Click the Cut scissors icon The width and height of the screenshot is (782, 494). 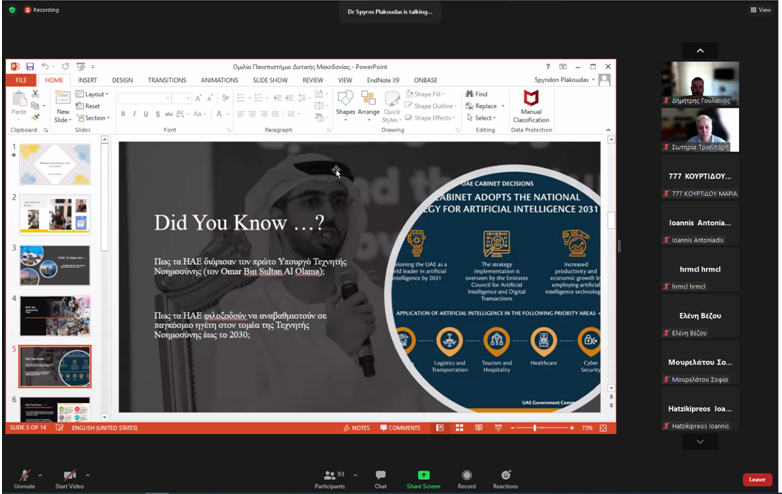pyautogui.click(x=35, y=94)
